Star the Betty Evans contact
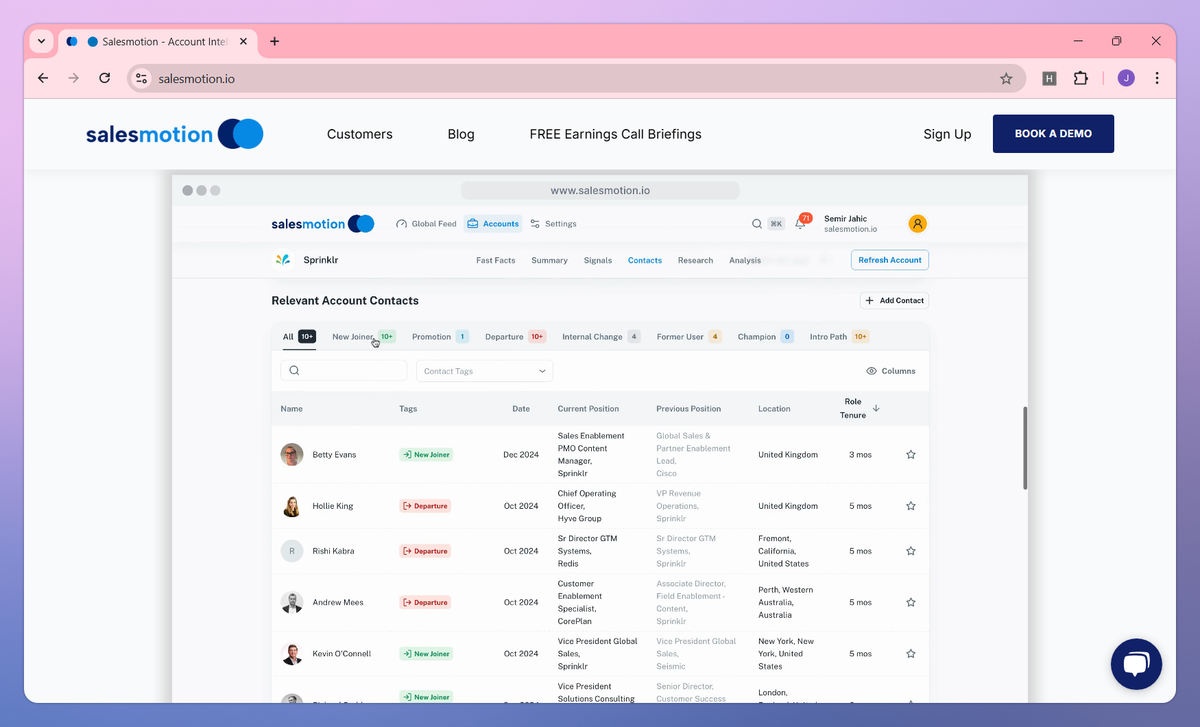1200x727 pixels. pyautogui.click(x=911, y=454)
